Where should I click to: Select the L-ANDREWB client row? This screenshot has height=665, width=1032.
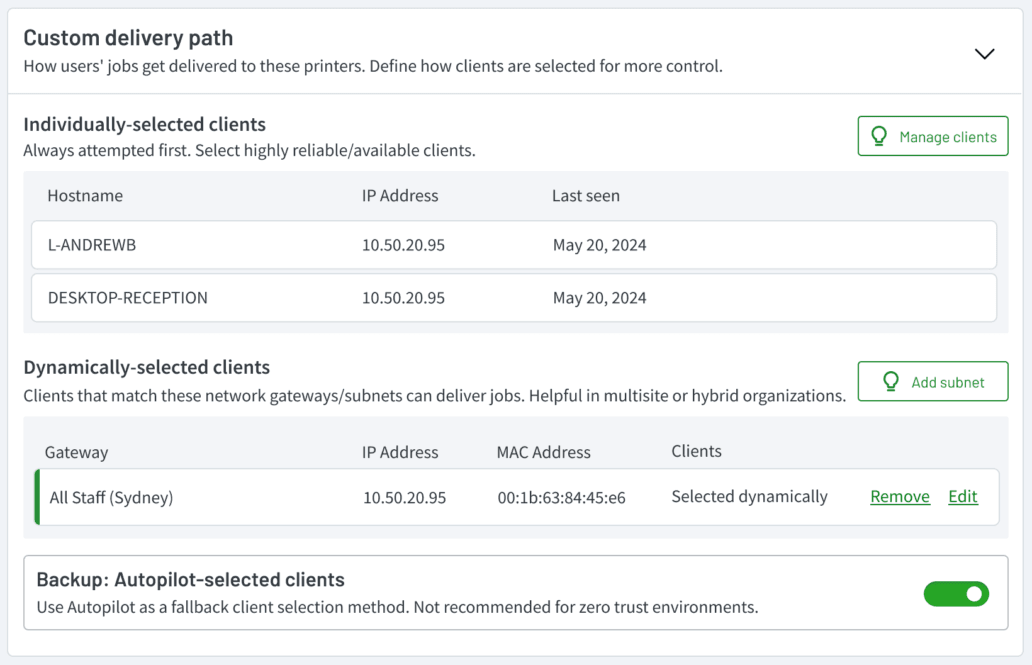click(x=513, y=245)
